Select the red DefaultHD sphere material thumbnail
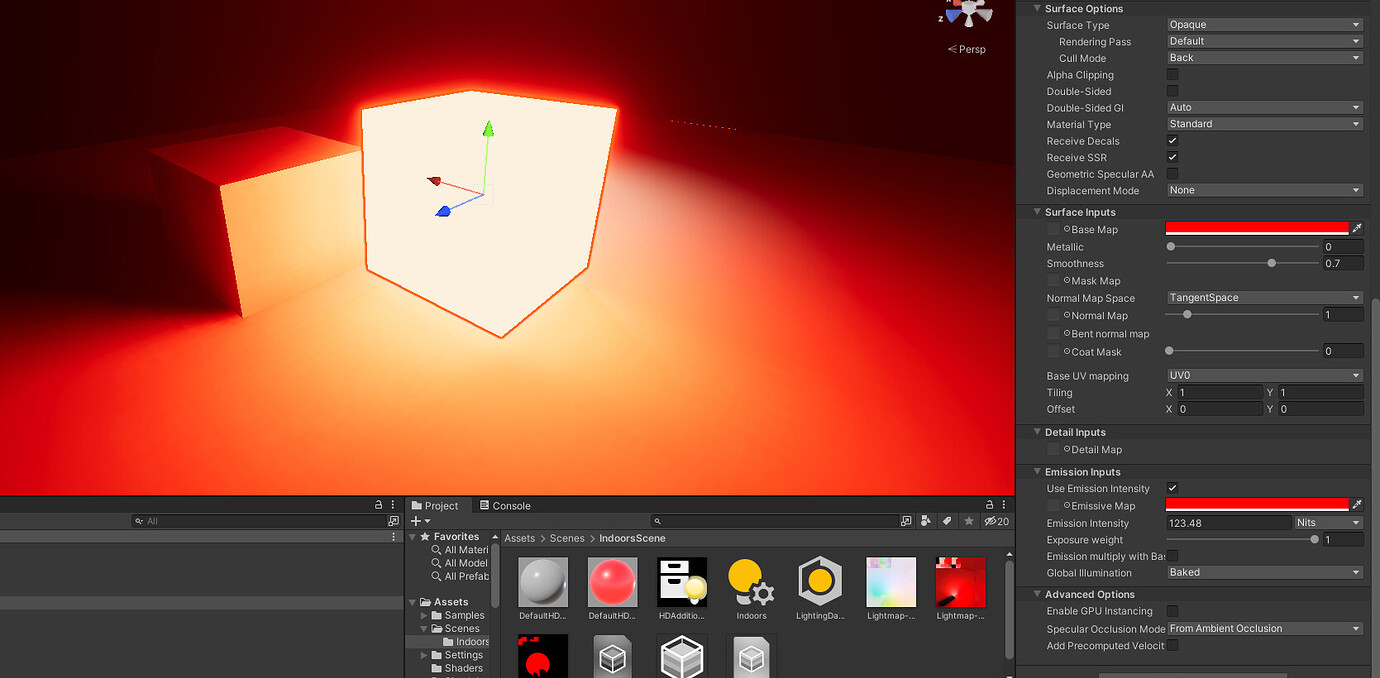The width and height of the screenshot is (1380, 678). 611,582
